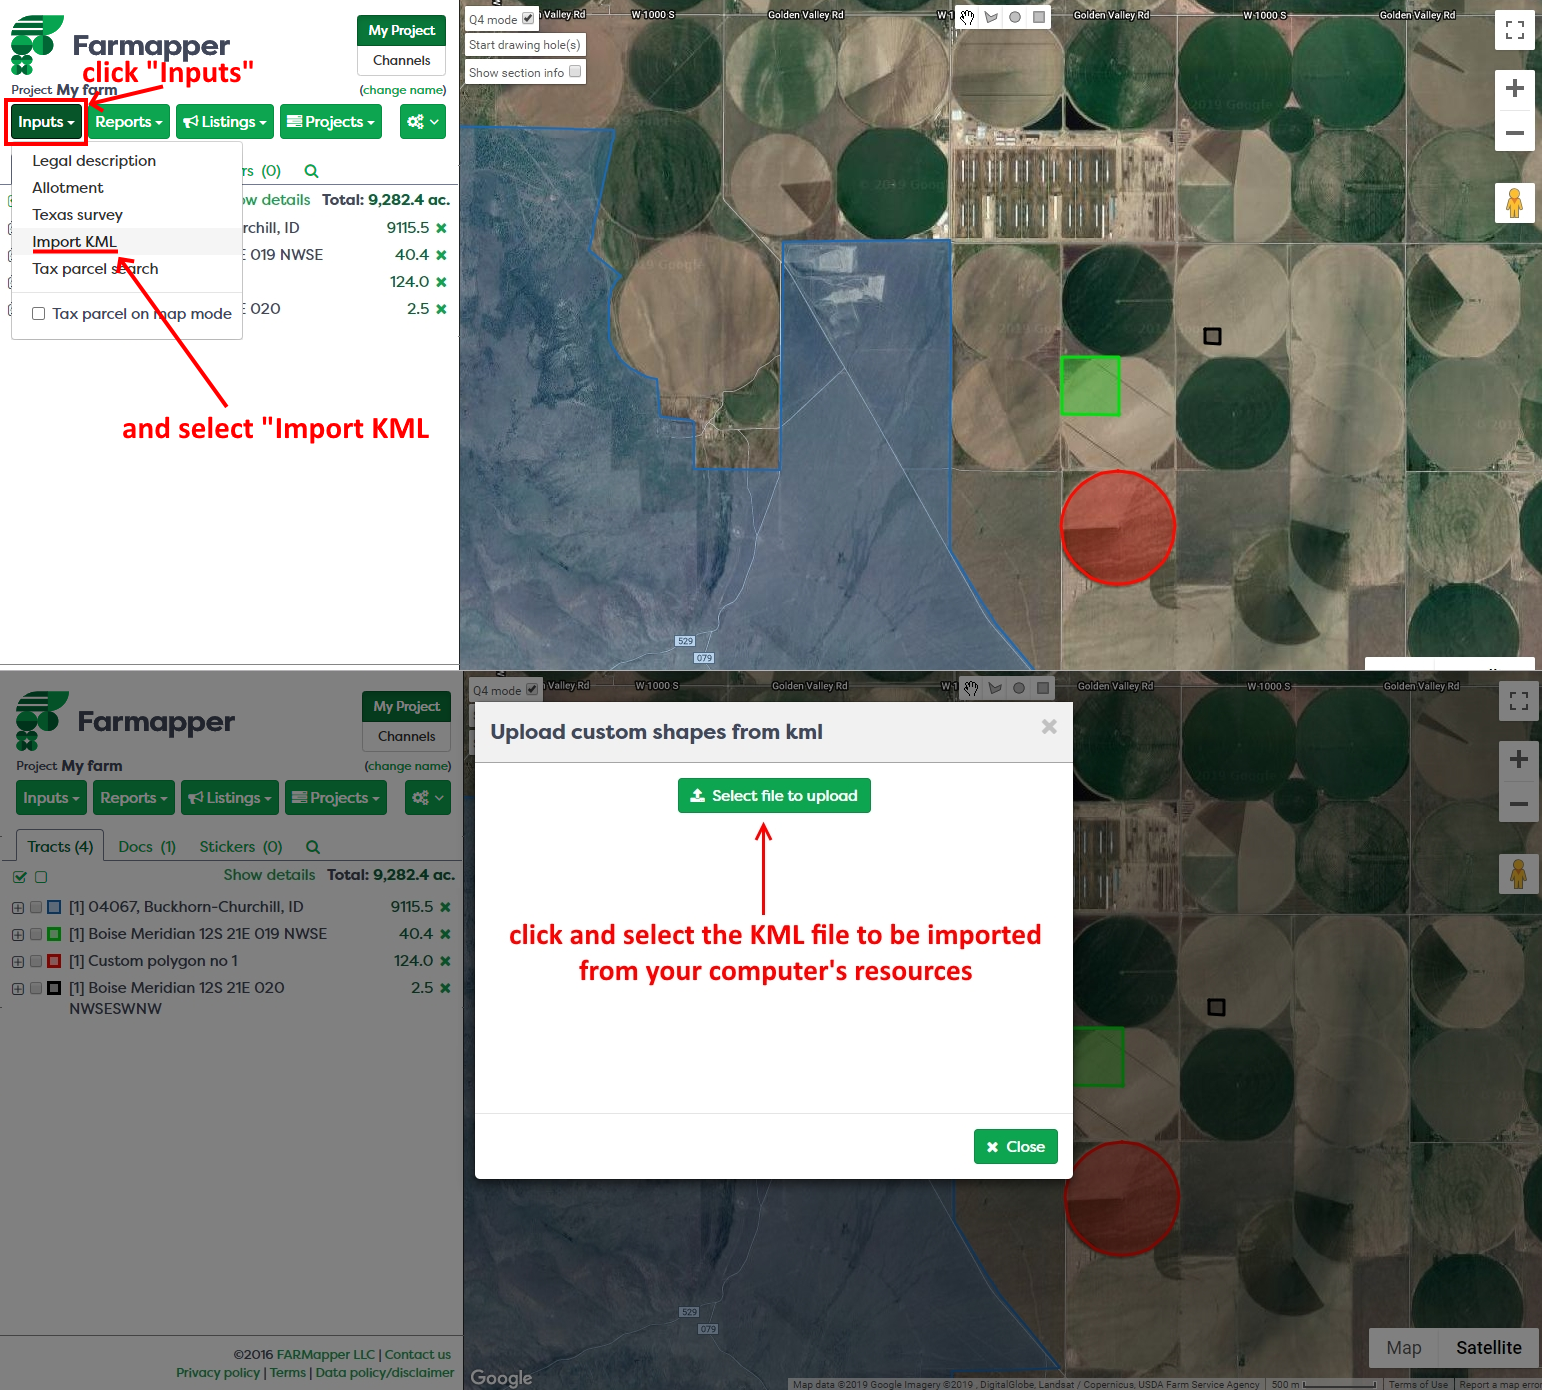Close the Upload custom shapes dialog via X

click(1048, 727)
